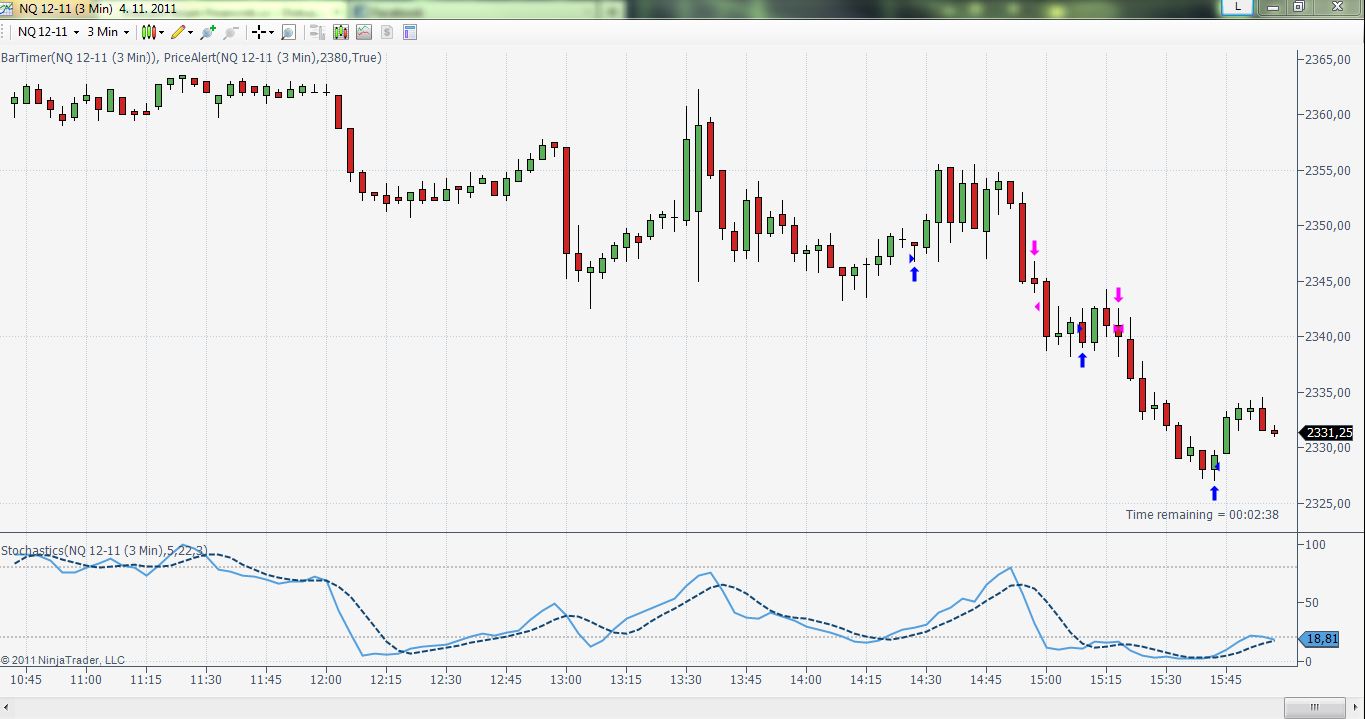This screenshot has height=719, width=1365.
Task: Click the 2011 NinjaTrader, LLC copyright text
Action: click(63, 660)
